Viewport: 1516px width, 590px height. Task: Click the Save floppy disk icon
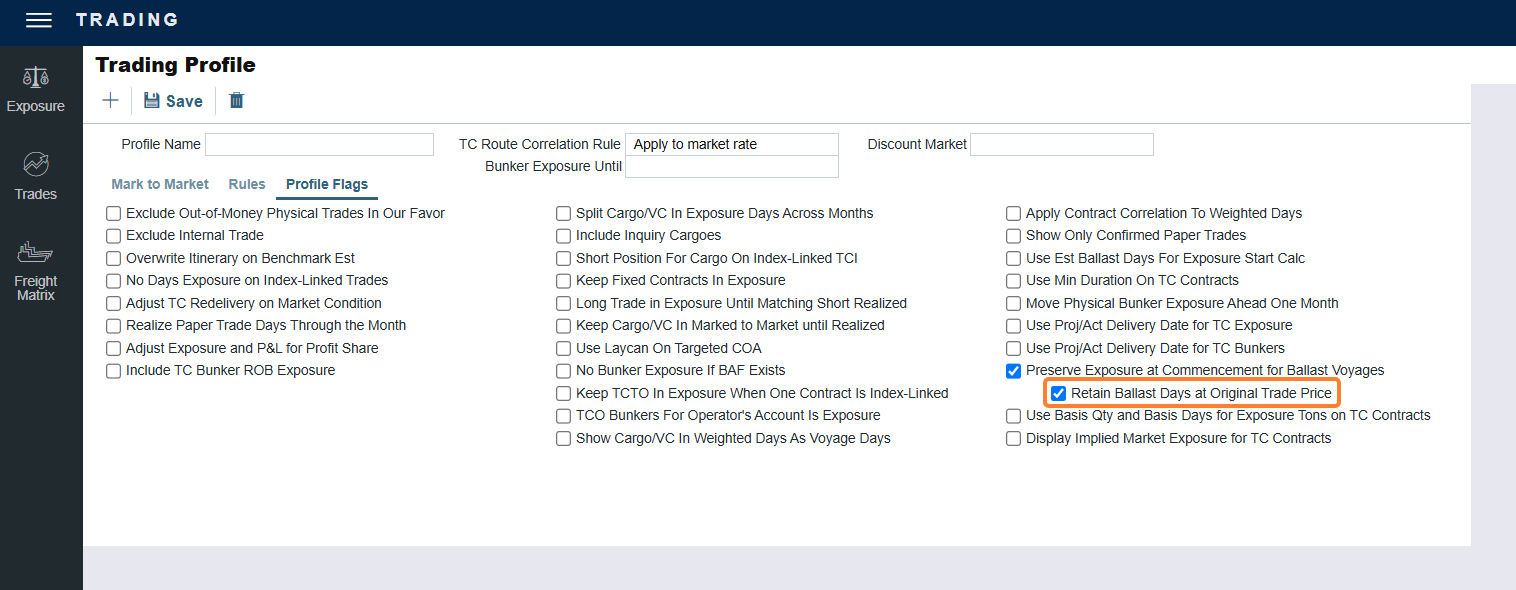(152, 100)
